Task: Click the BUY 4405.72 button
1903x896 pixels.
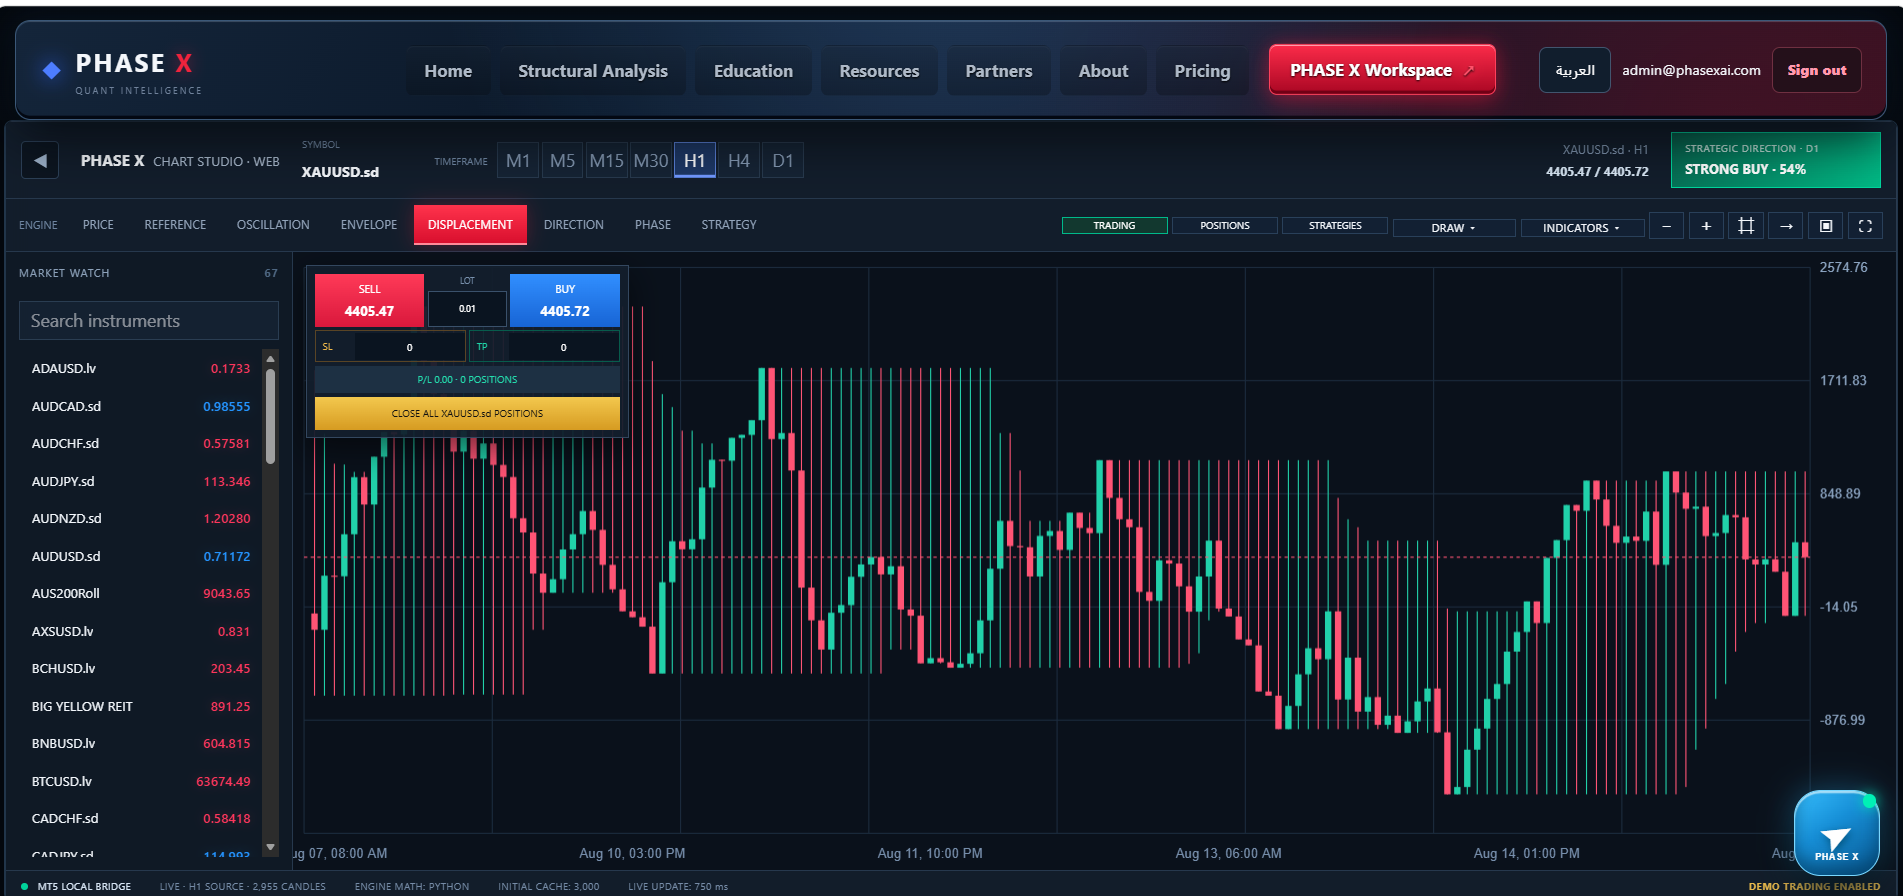Action: tap(565, 300)
